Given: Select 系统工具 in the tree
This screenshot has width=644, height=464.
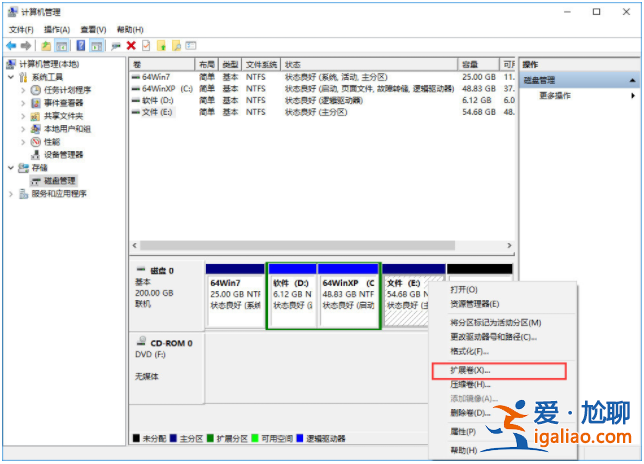Looking at the screenshot, I should pos(47,77).
